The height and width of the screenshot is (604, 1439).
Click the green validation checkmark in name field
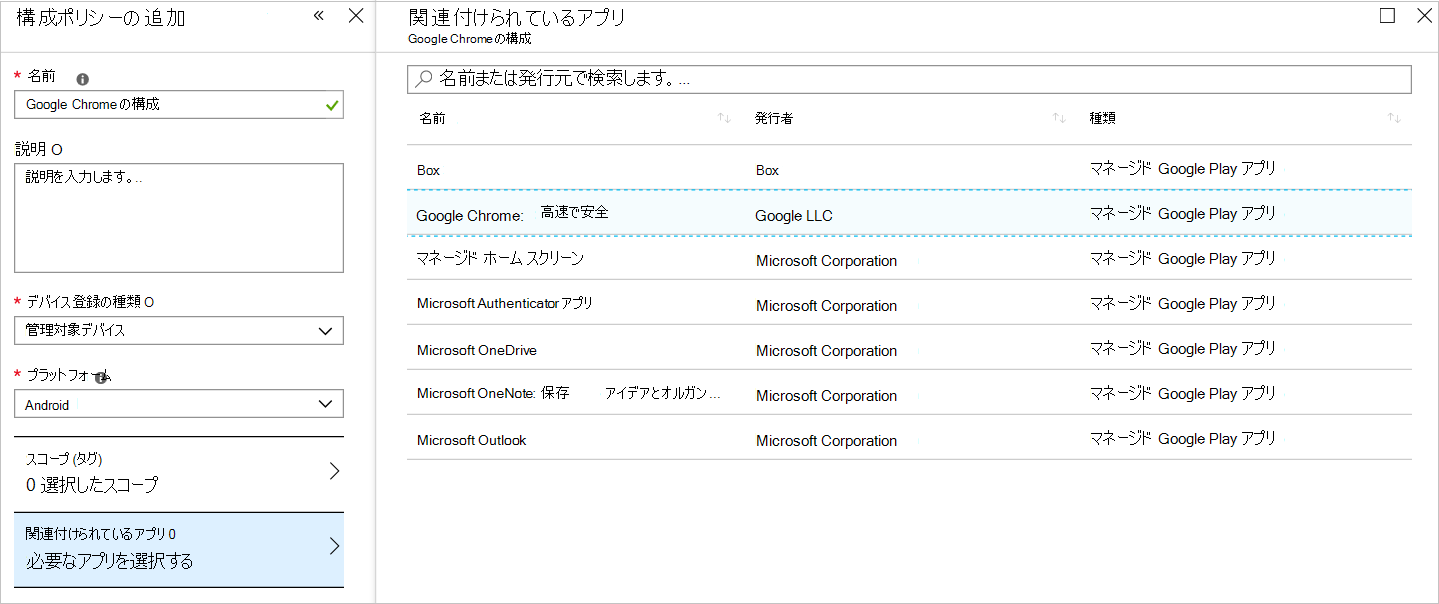click(x=332, y=105)
